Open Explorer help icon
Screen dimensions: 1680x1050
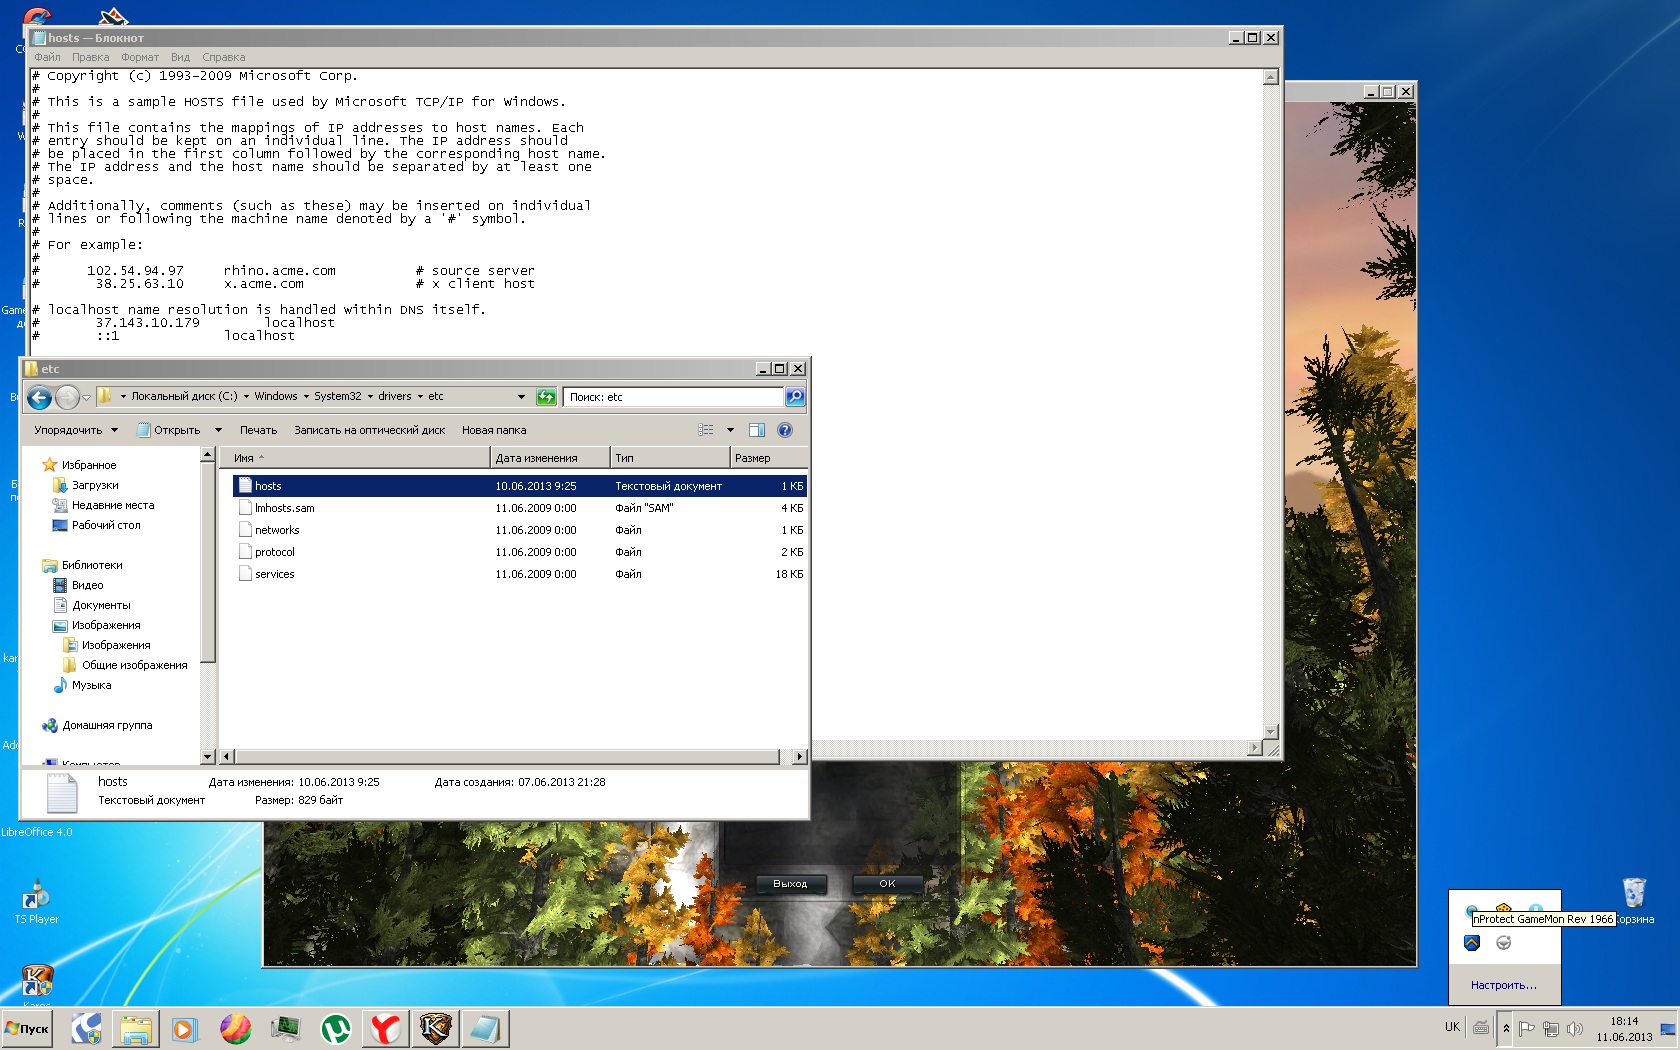pyautogui.click(x=785, y=430)
